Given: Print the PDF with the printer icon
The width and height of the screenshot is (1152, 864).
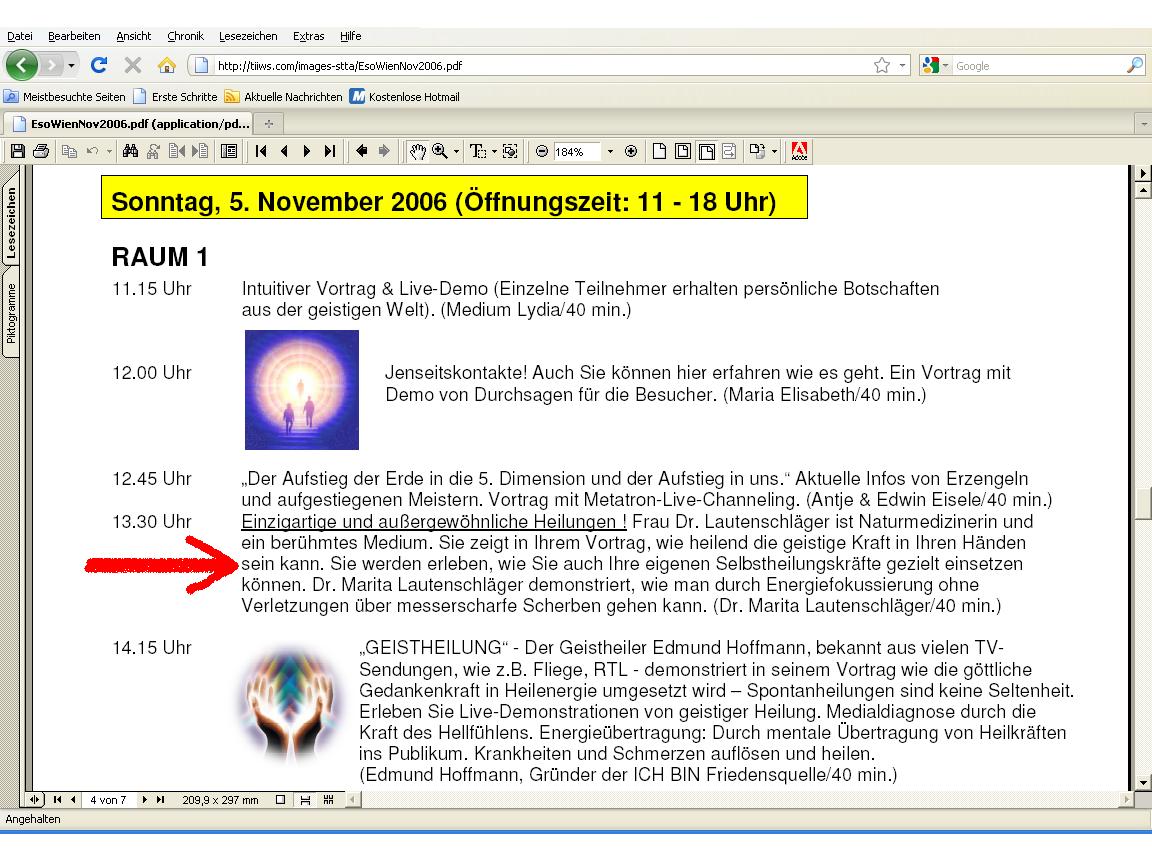Looking at the screenshot, I should pyautogui.click(x=40, y=152).
